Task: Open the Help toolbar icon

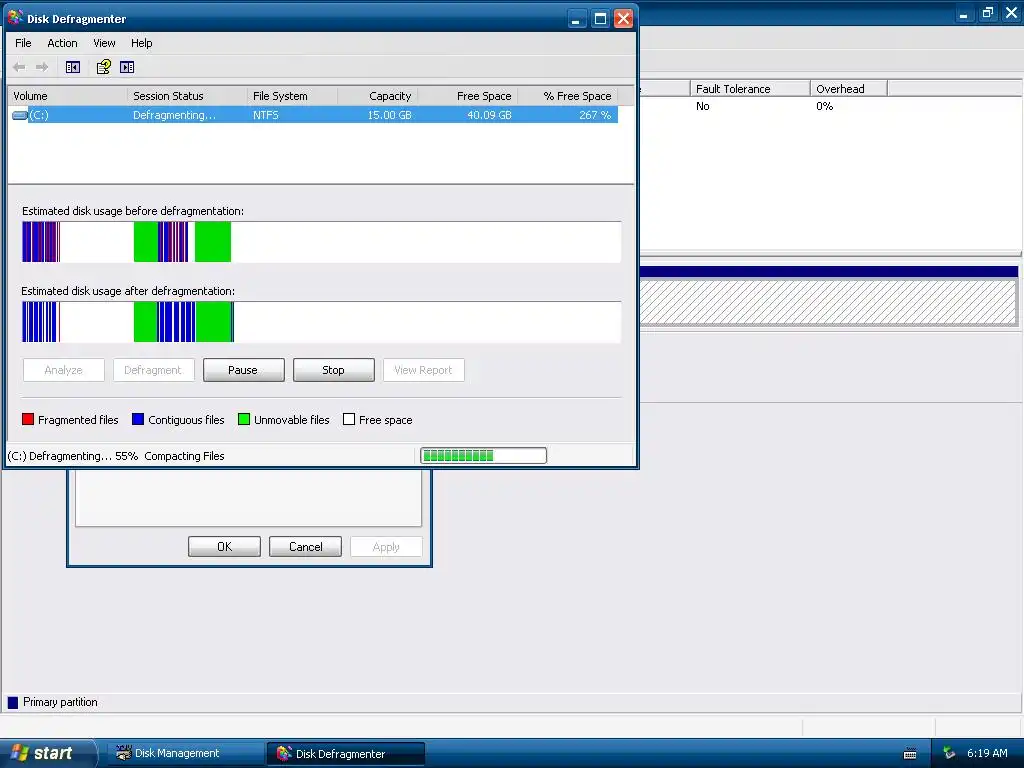Action: (103, 67)
